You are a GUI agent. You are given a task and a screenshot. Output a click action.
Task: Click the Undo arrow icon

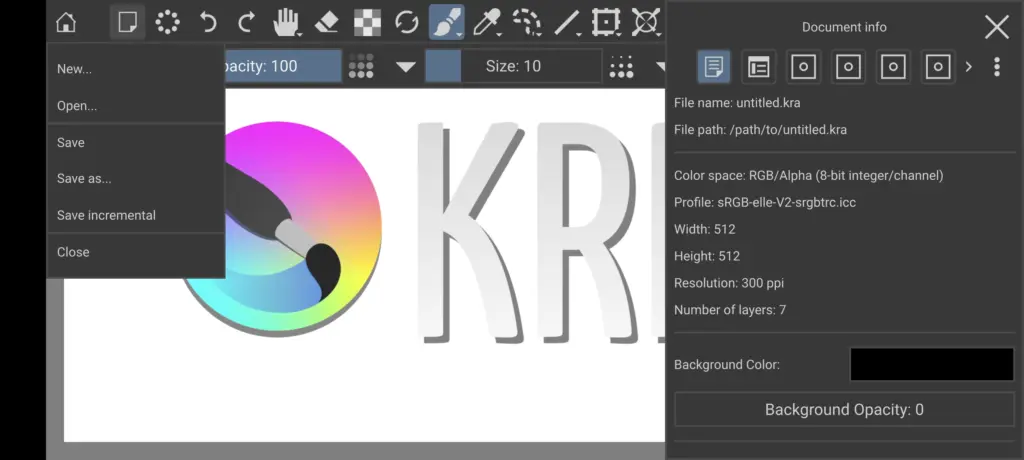click(x=208, y=22)
